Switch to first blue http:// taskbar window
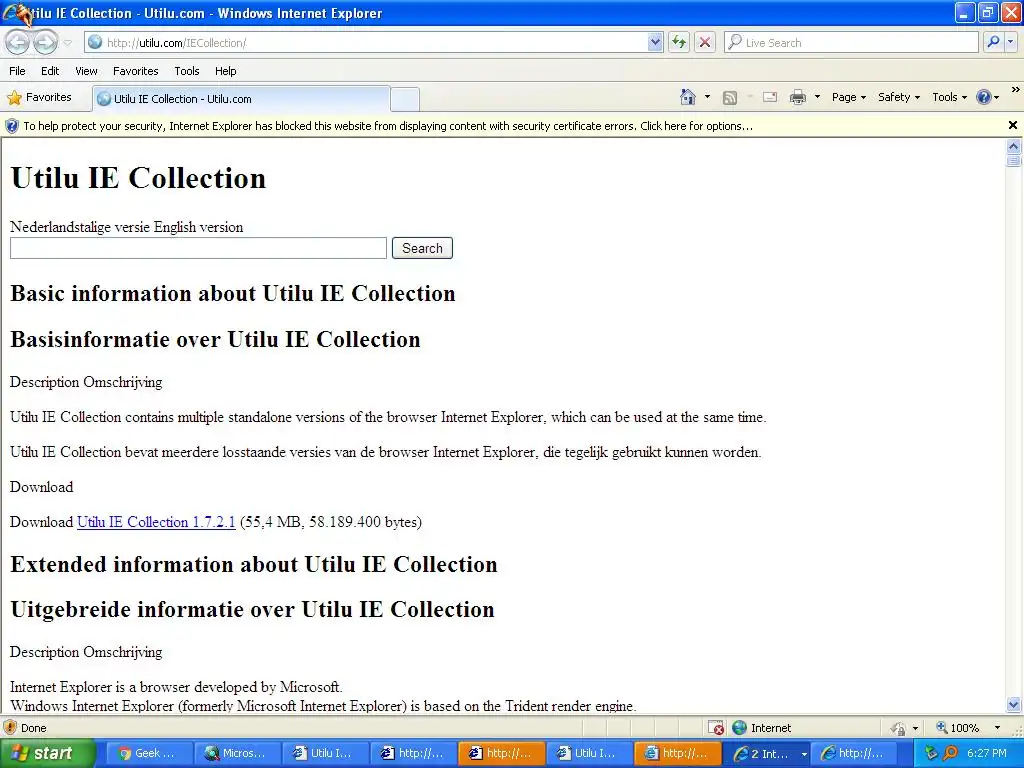 point(413,753)
